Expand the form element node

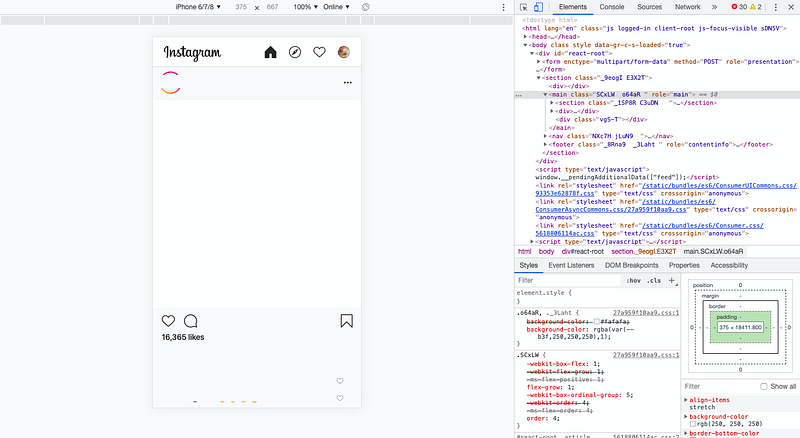point(538,61)
